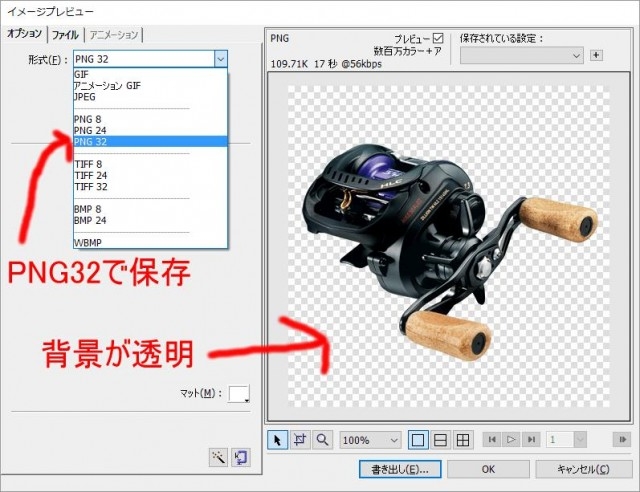Choose WBMP from format list
Viewport: 640px width, 492px height.
(150, 243)
